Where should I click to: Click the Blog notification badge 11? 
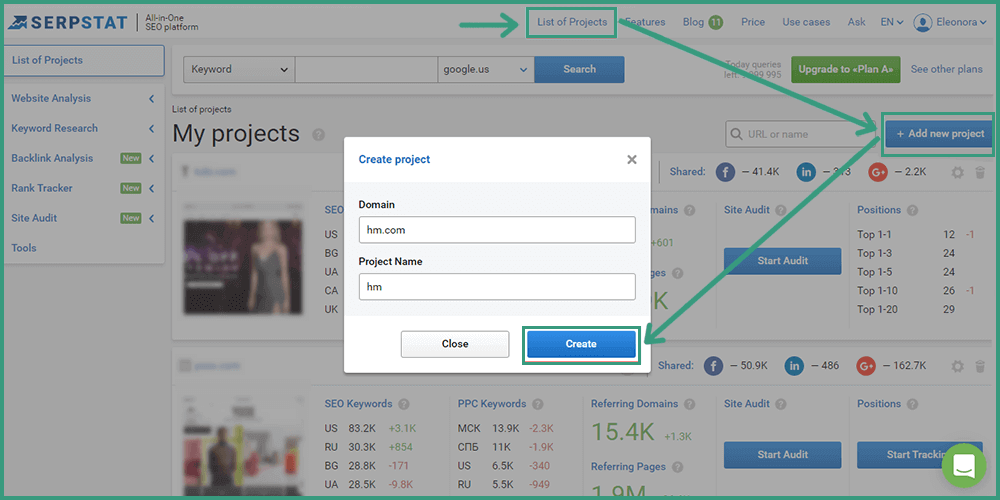(x=716, y=22)
